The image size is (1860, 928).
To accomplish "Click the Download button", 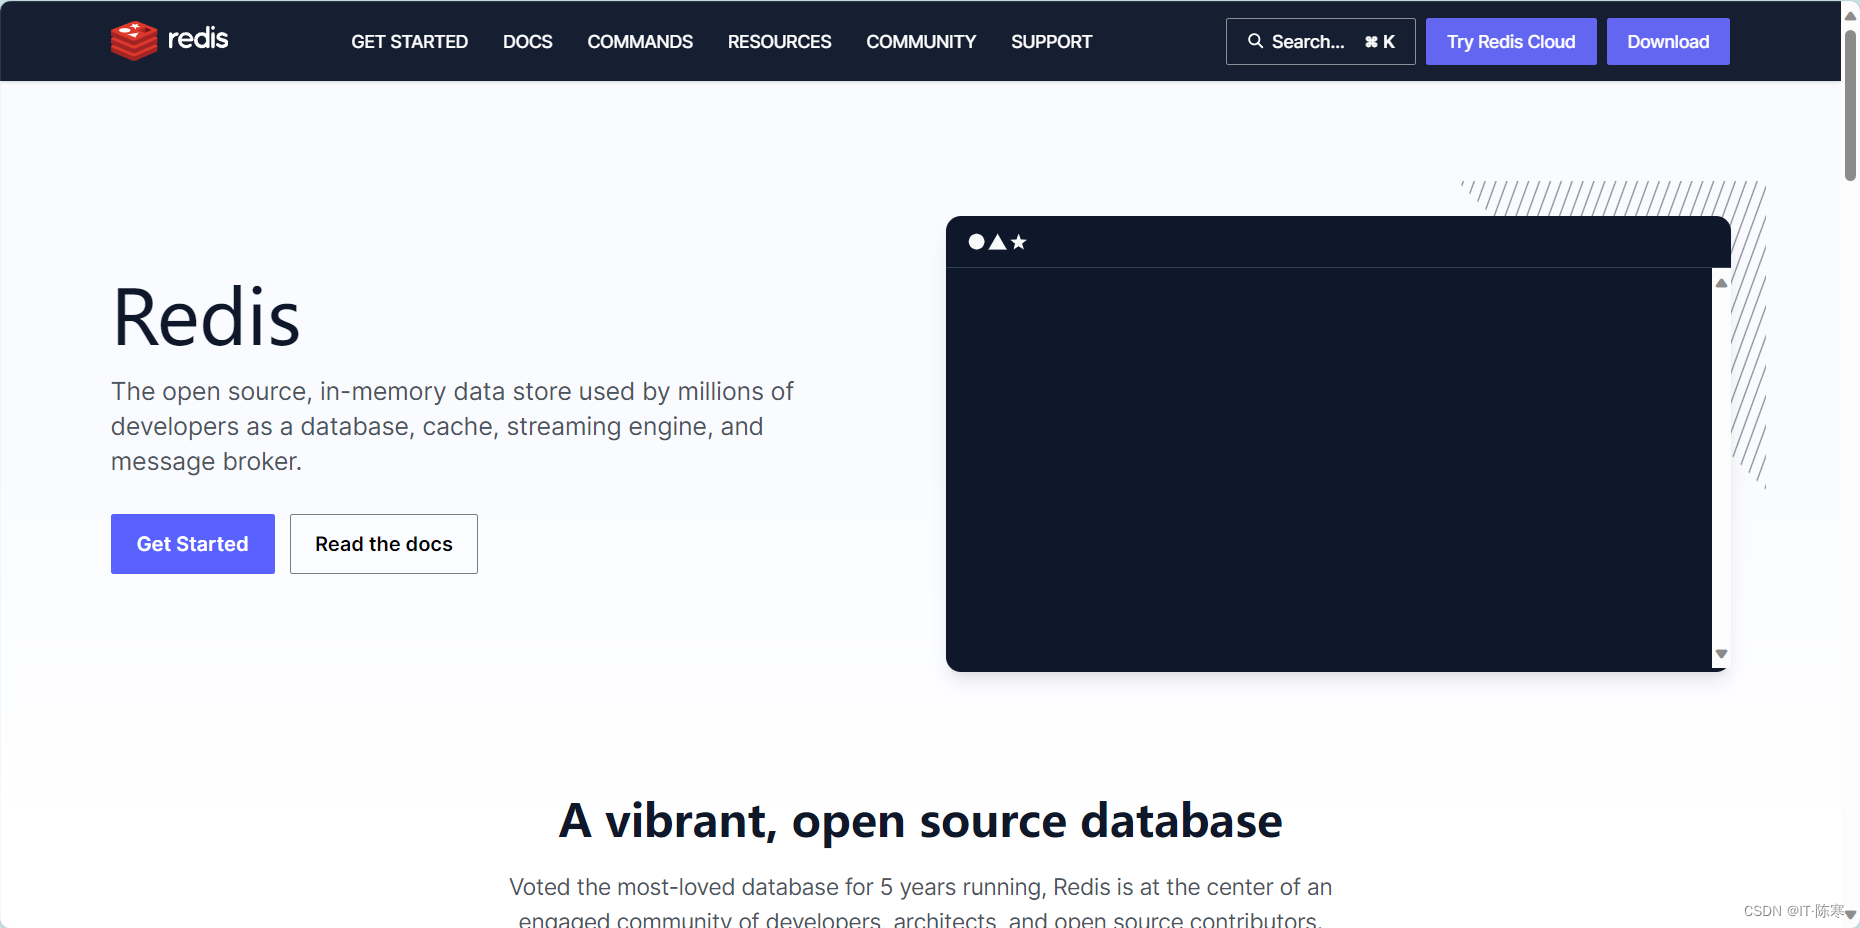I will pyautogui.click(x=1668, y=41).
